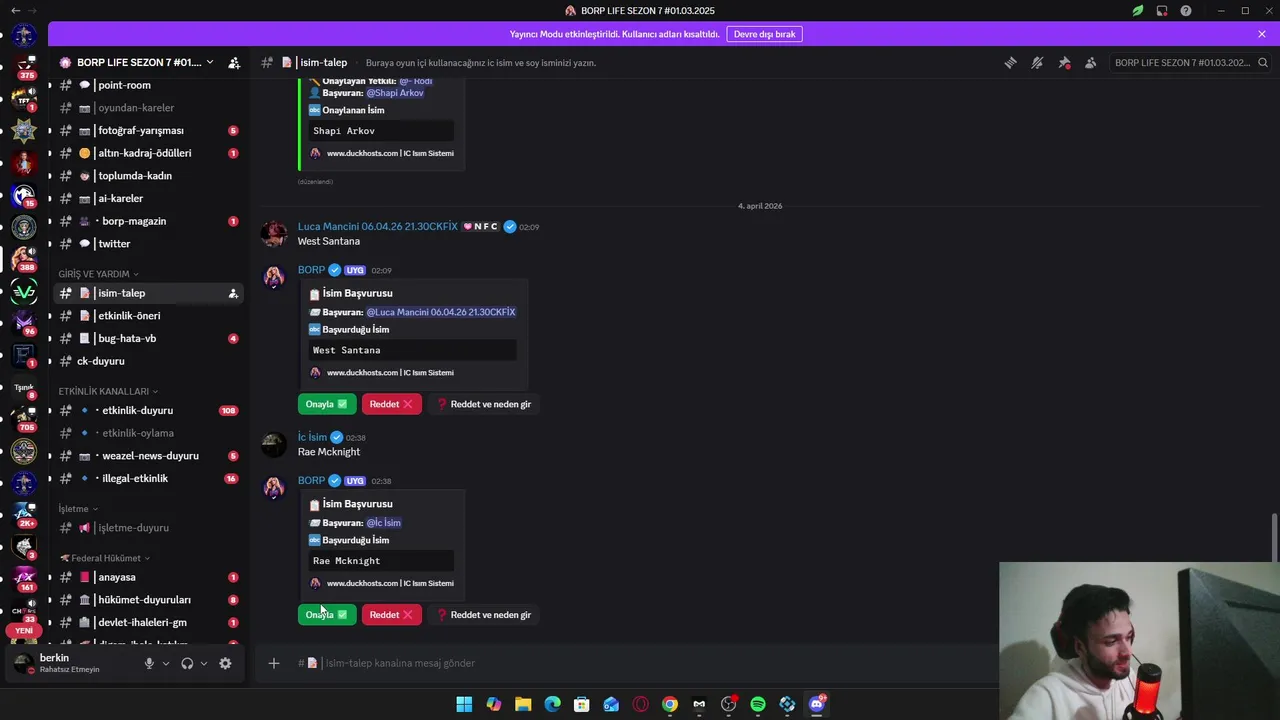
Task: Click the green leaf icon in title bar
Action: pos(1137,10)
